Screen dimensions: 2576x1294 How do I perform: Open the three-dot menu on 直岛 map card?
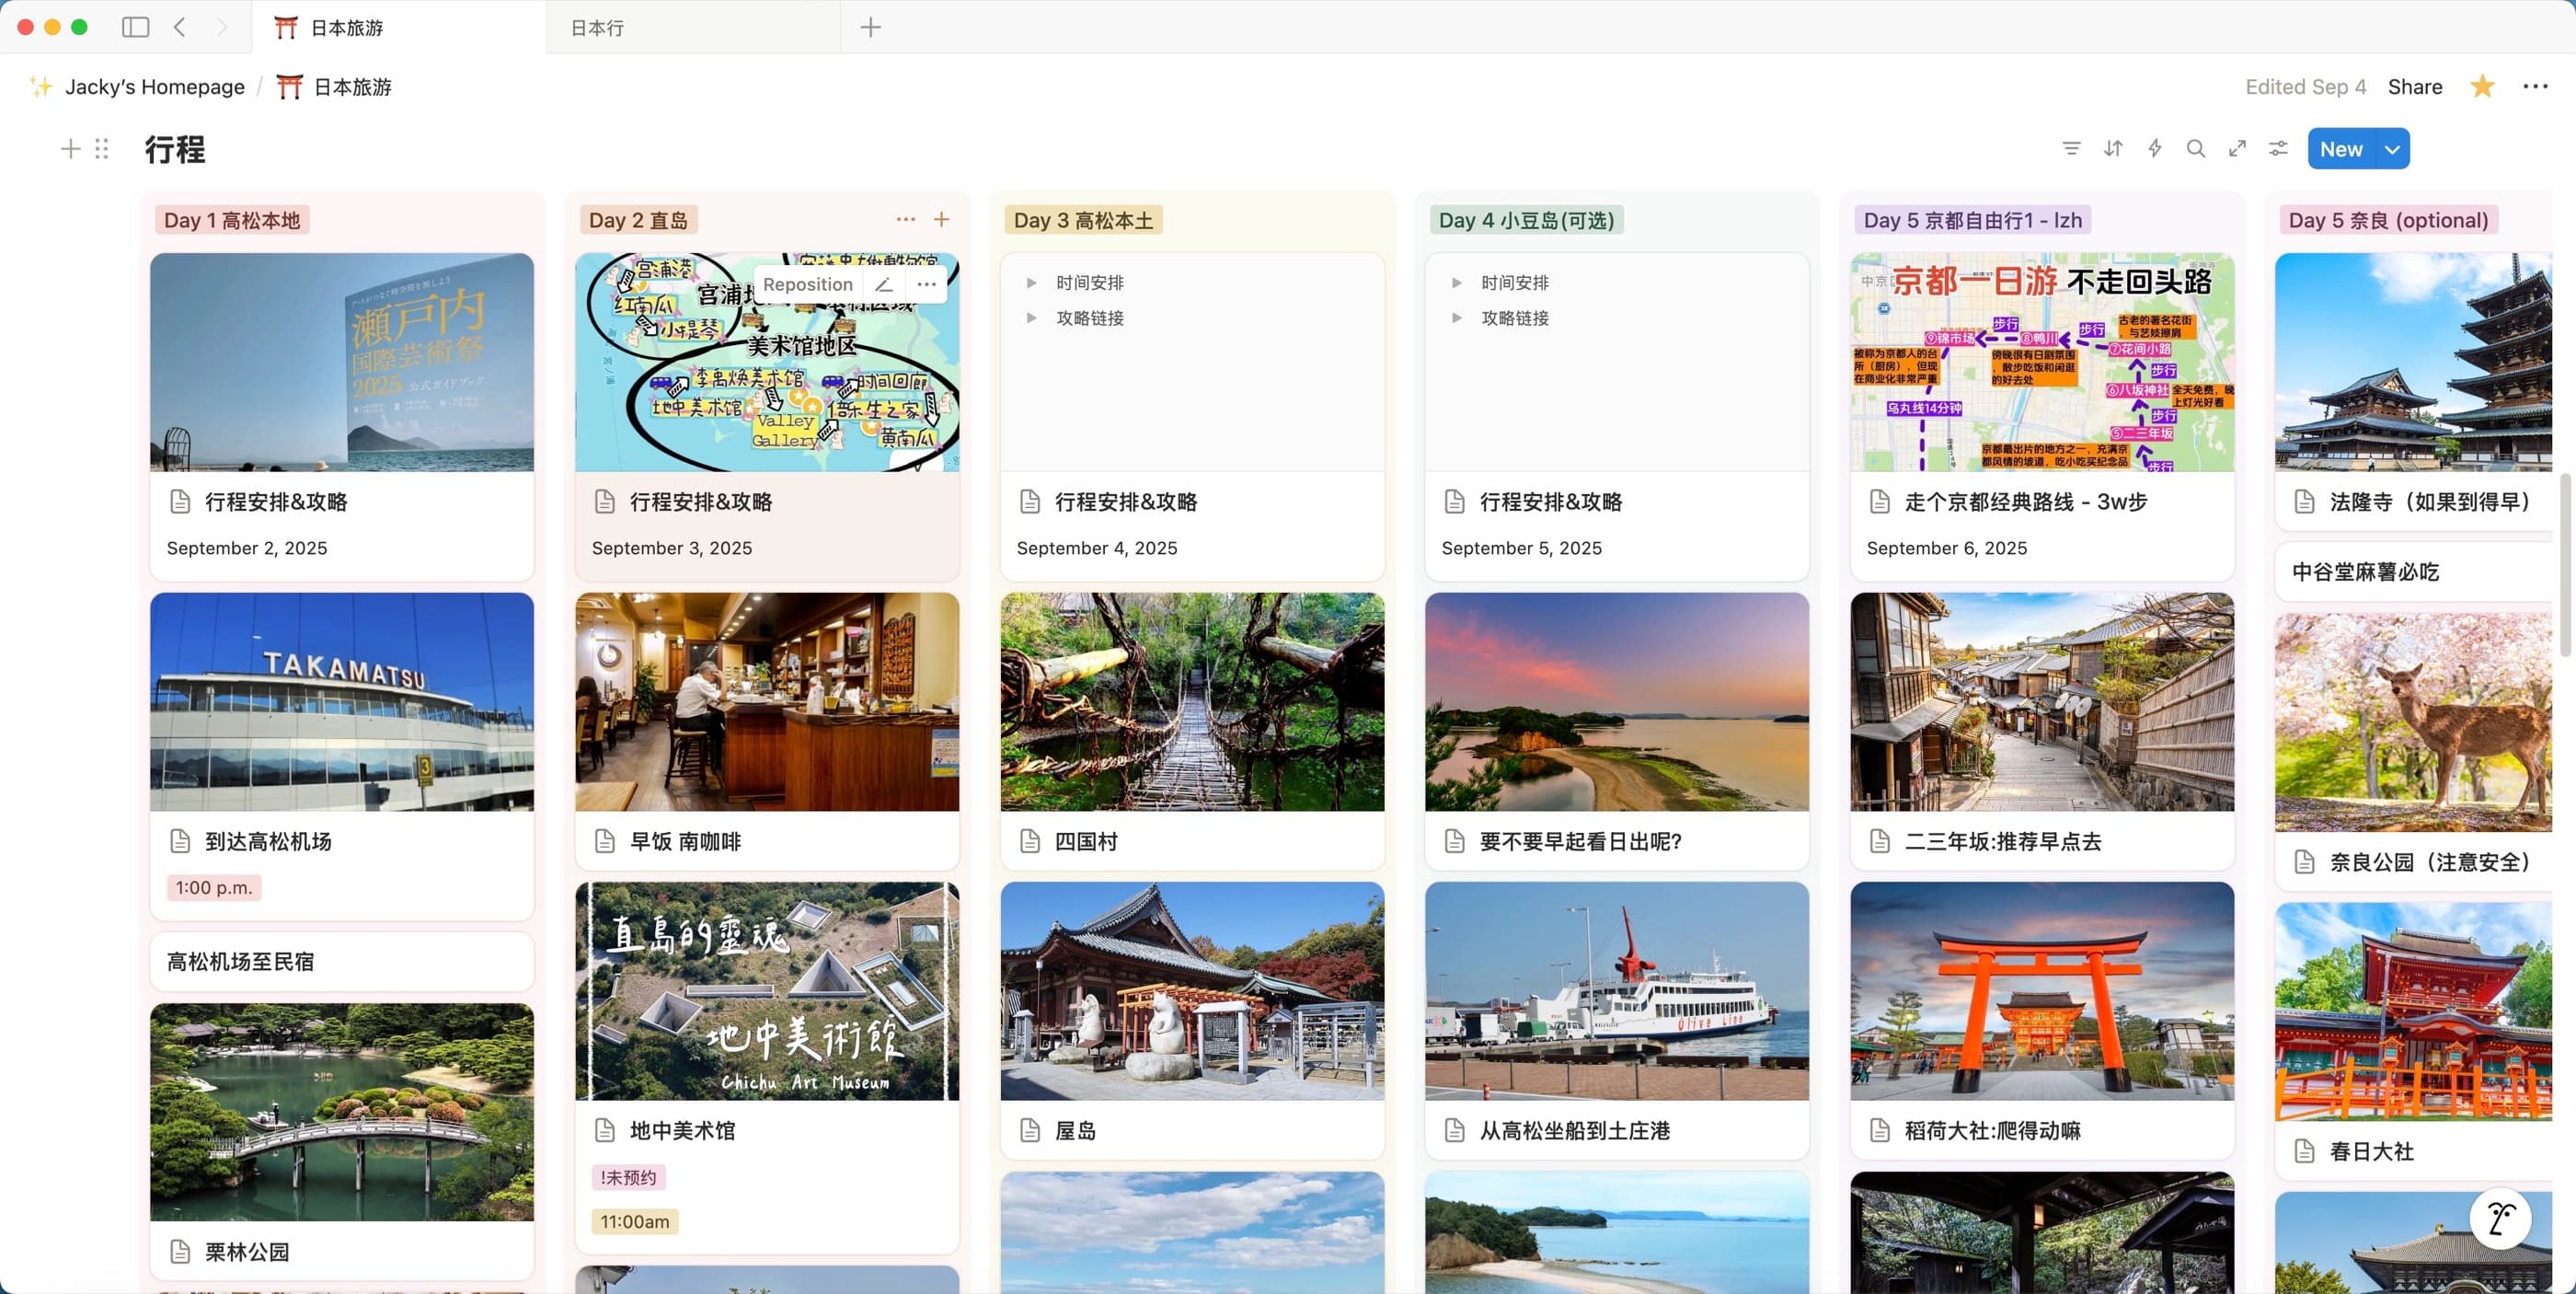pos(927,284)
